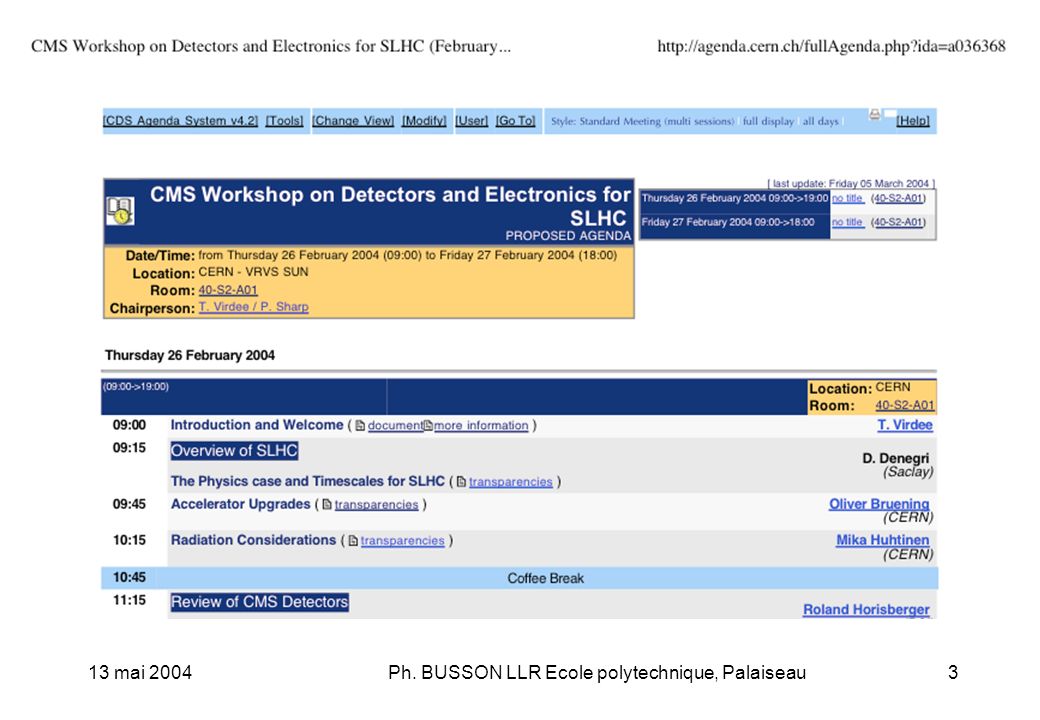Open speaker link Oliver Bruening

click(x=879, y=504)
